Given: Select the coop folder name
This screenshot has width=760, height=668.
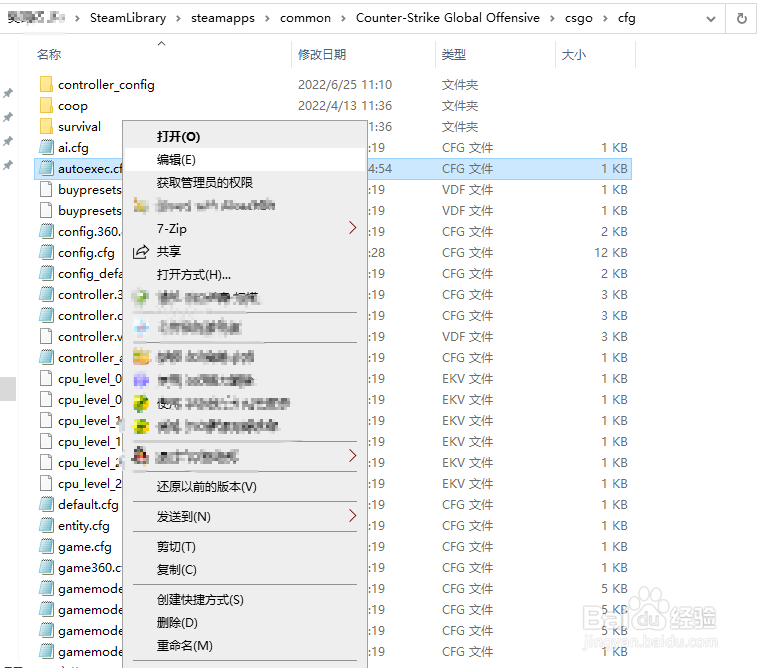Looking at the screenshot, I should [73, 106].
